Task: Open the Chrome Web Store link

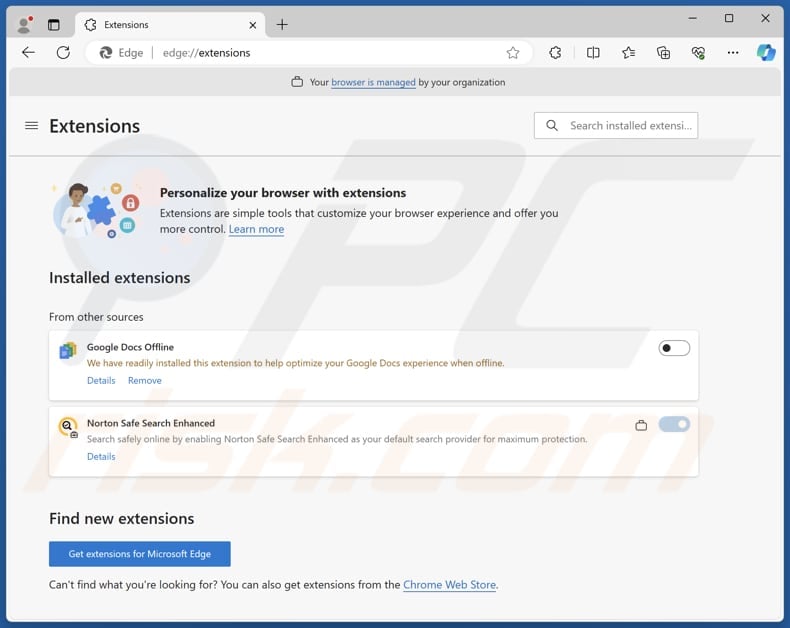Action: coord(449,585)
